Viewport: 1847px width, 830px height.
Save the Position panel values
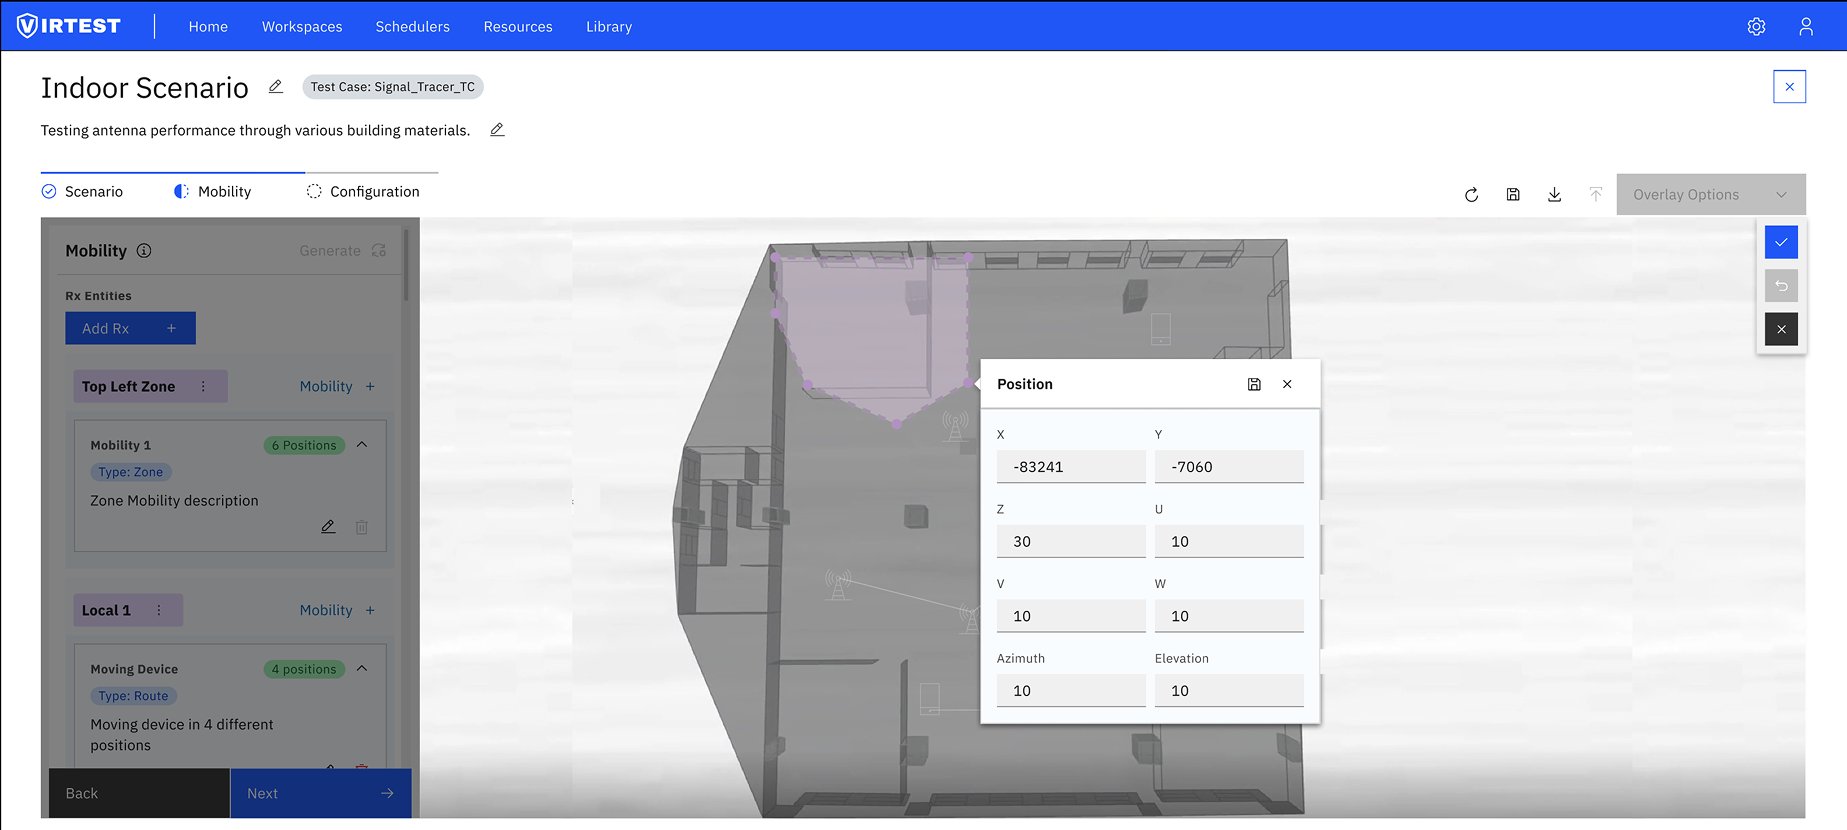click(1254, 384)
